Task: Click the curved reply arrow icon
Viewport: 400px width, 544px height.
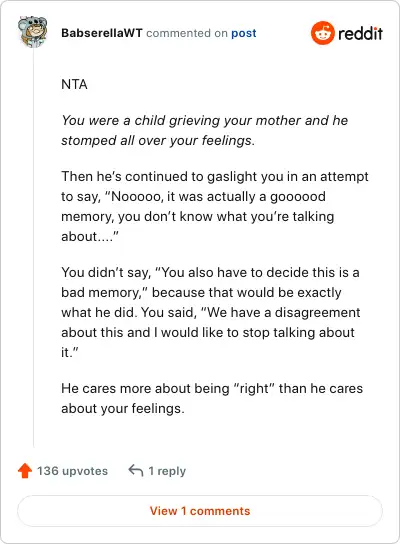Action: (x=136, y=470)
